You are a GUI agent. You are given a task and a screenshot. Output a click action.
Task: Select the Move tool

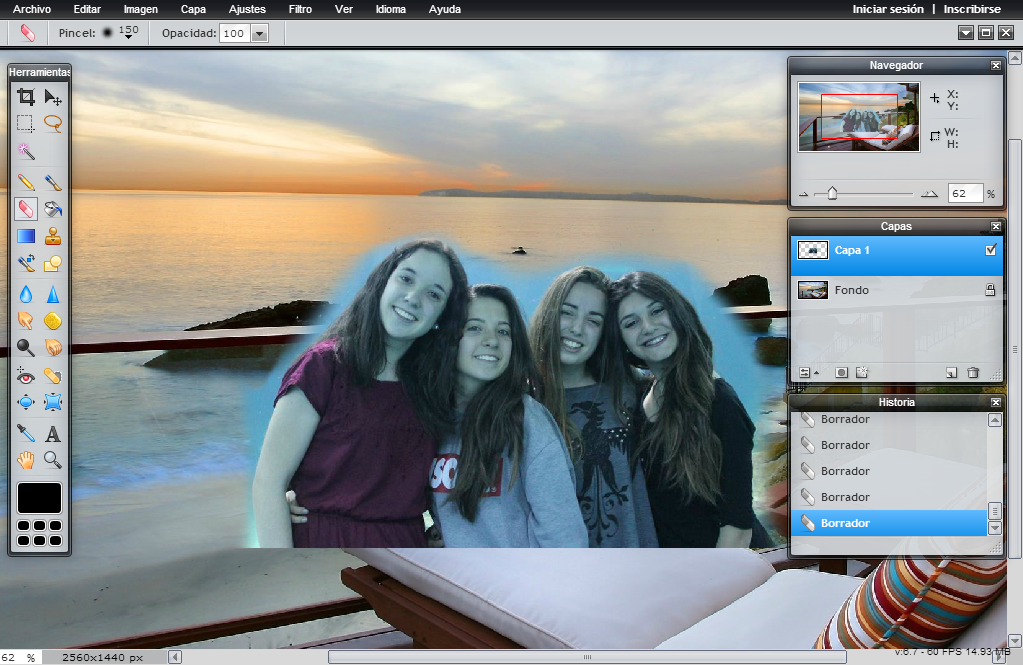[53, 97]
